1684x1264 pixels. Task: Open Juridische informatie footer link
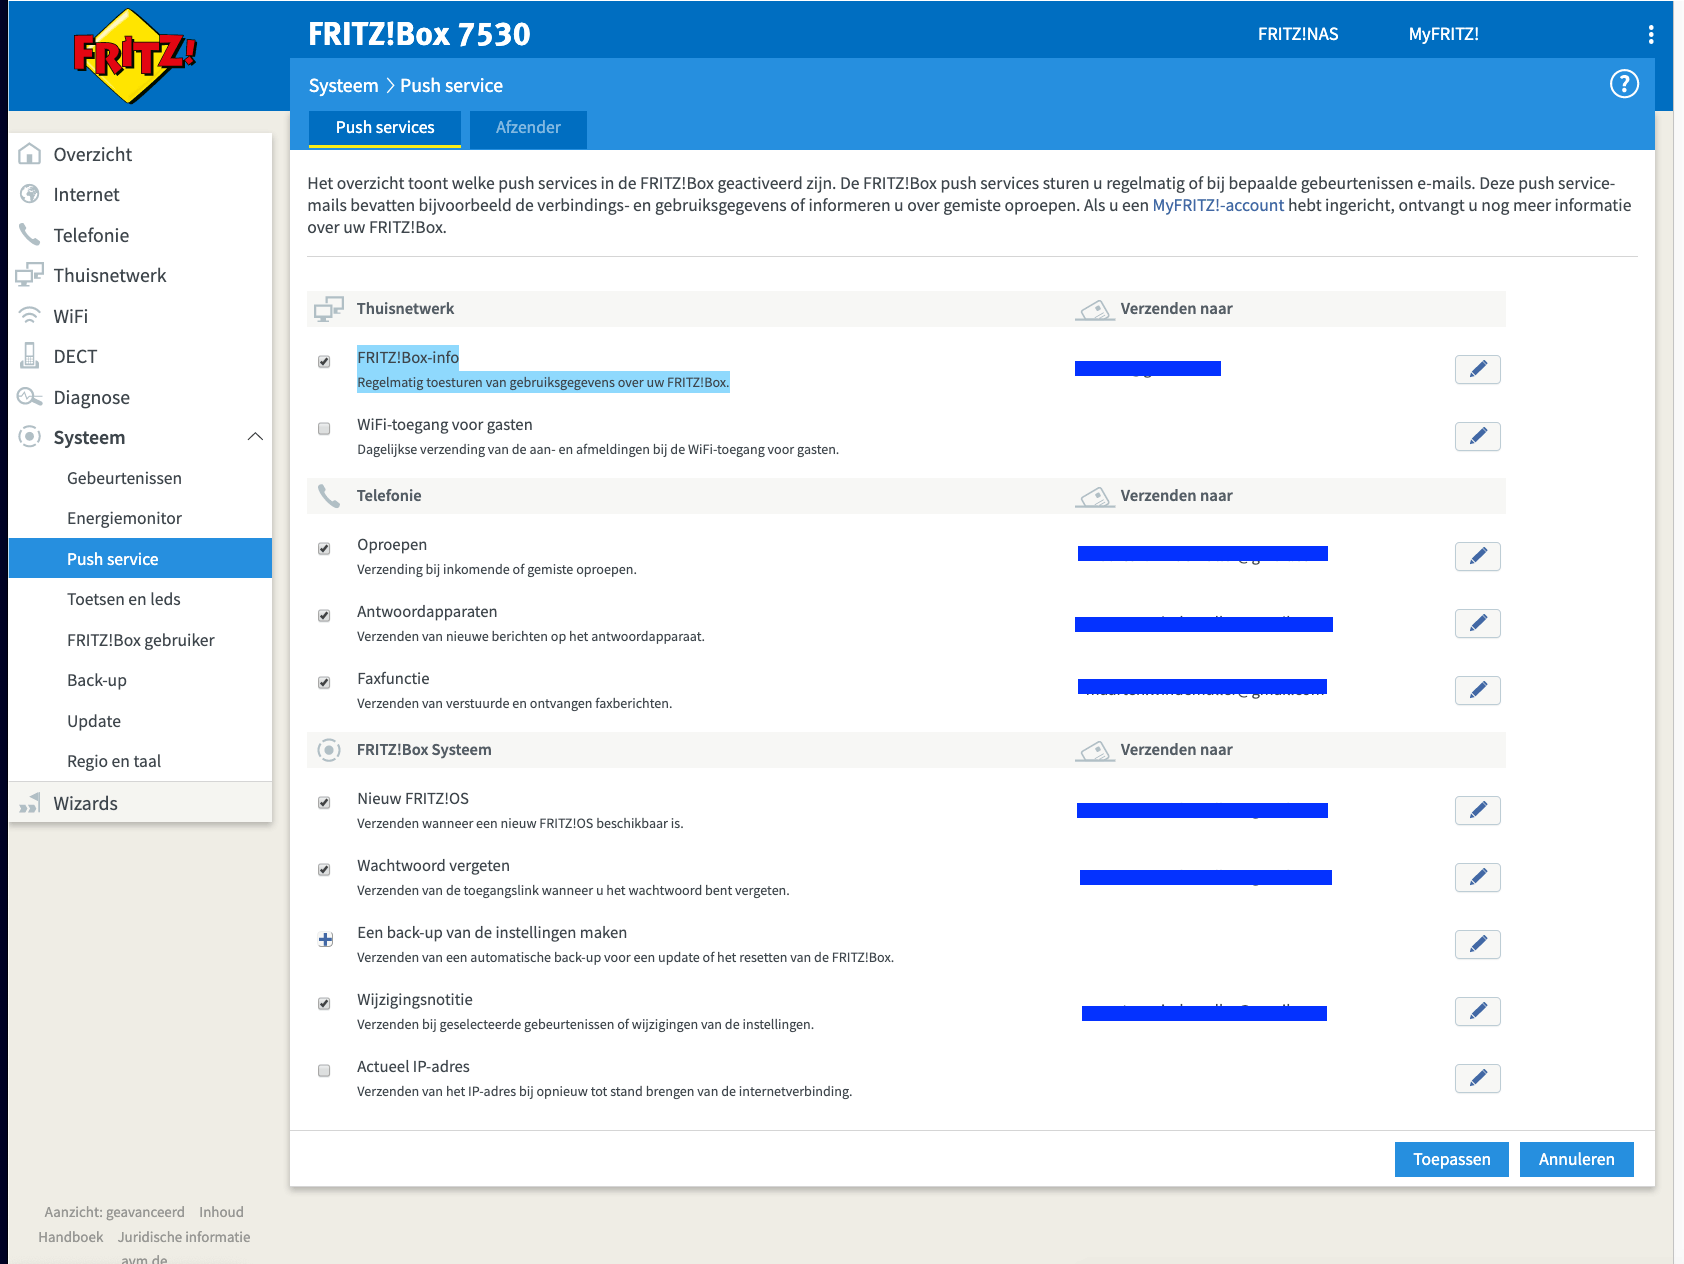coord(184,1237)
